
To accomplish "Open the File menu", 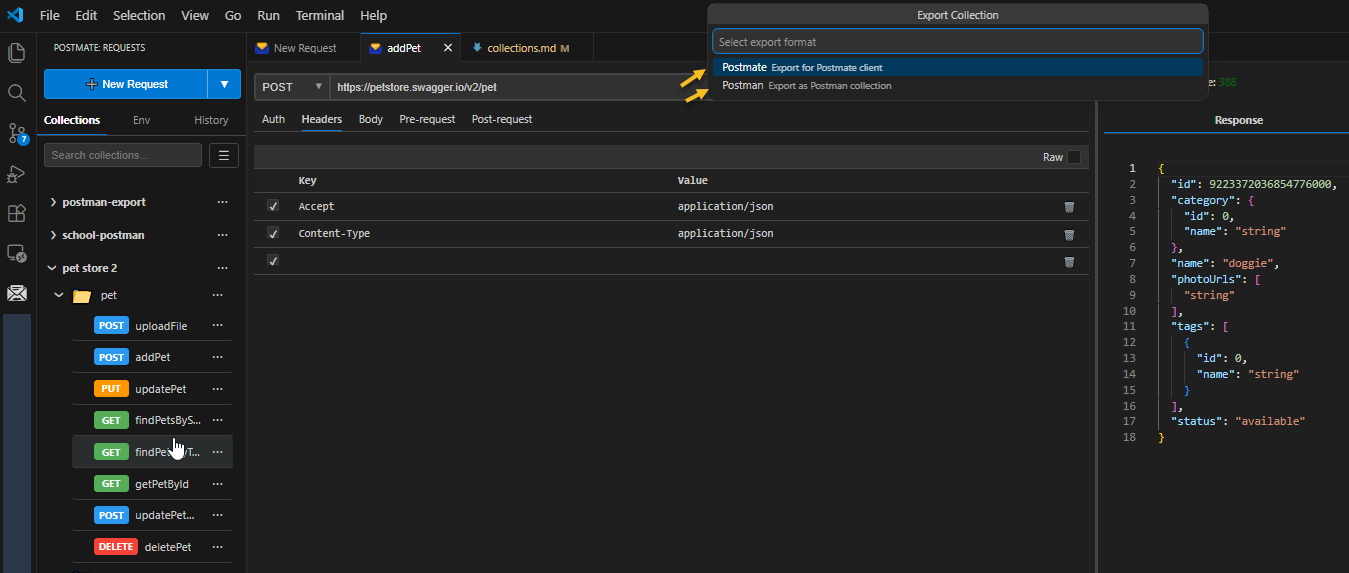I will 50,15.
